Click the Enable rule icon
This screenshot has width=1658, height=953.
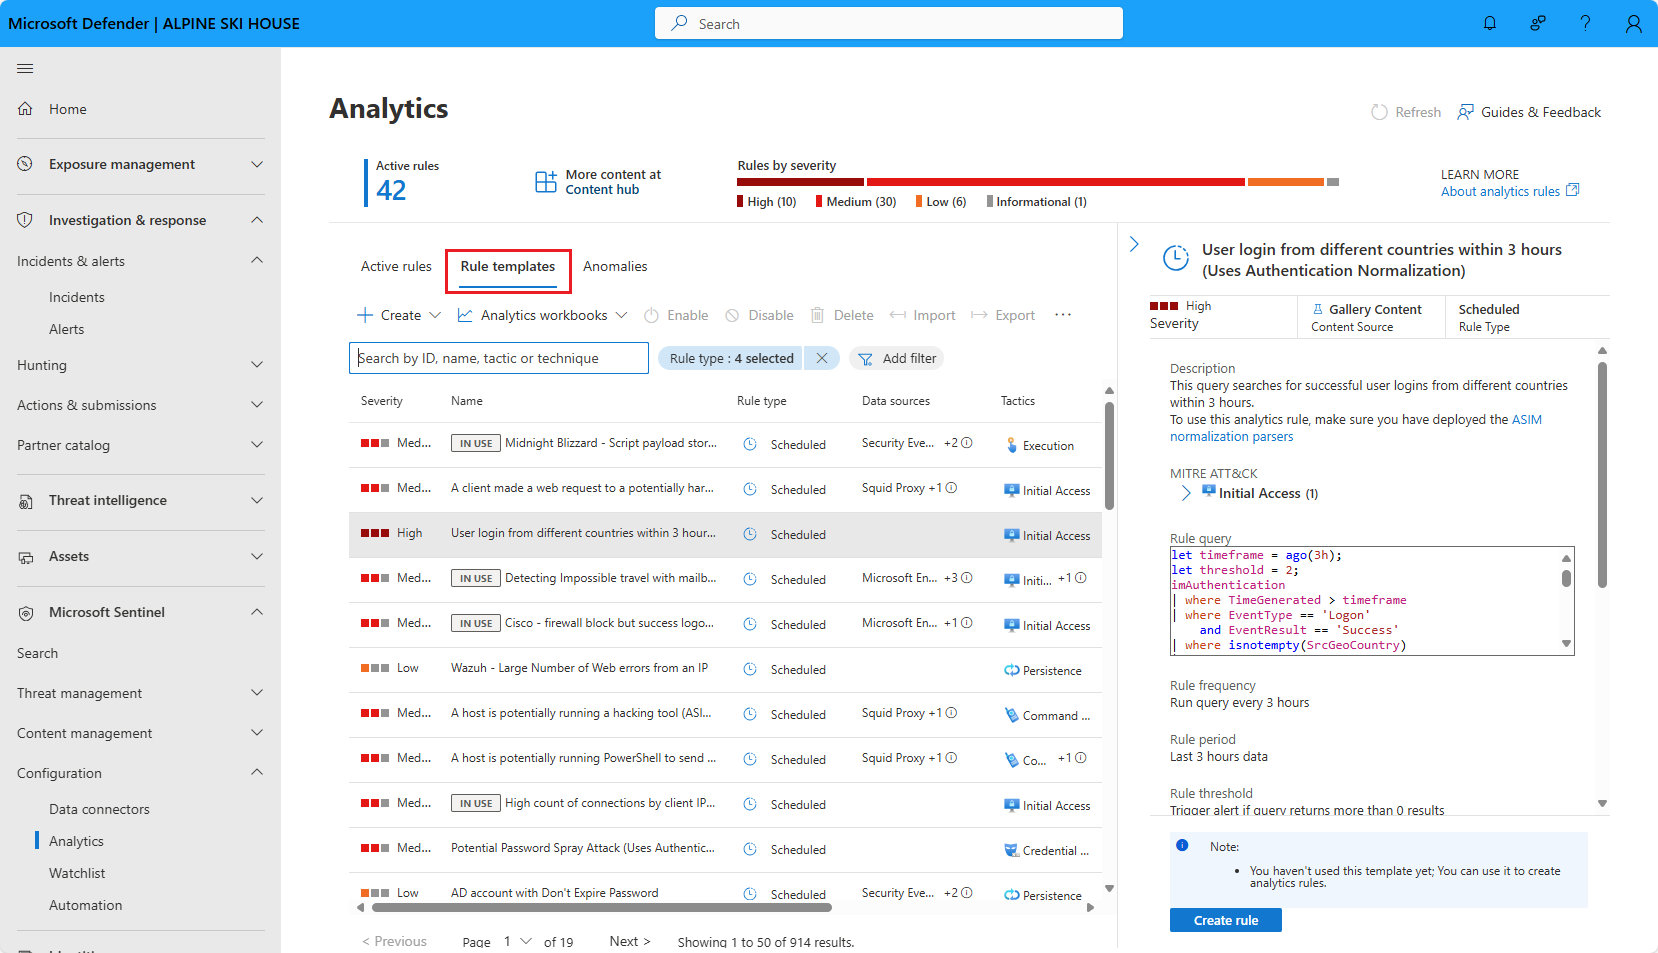651,315
